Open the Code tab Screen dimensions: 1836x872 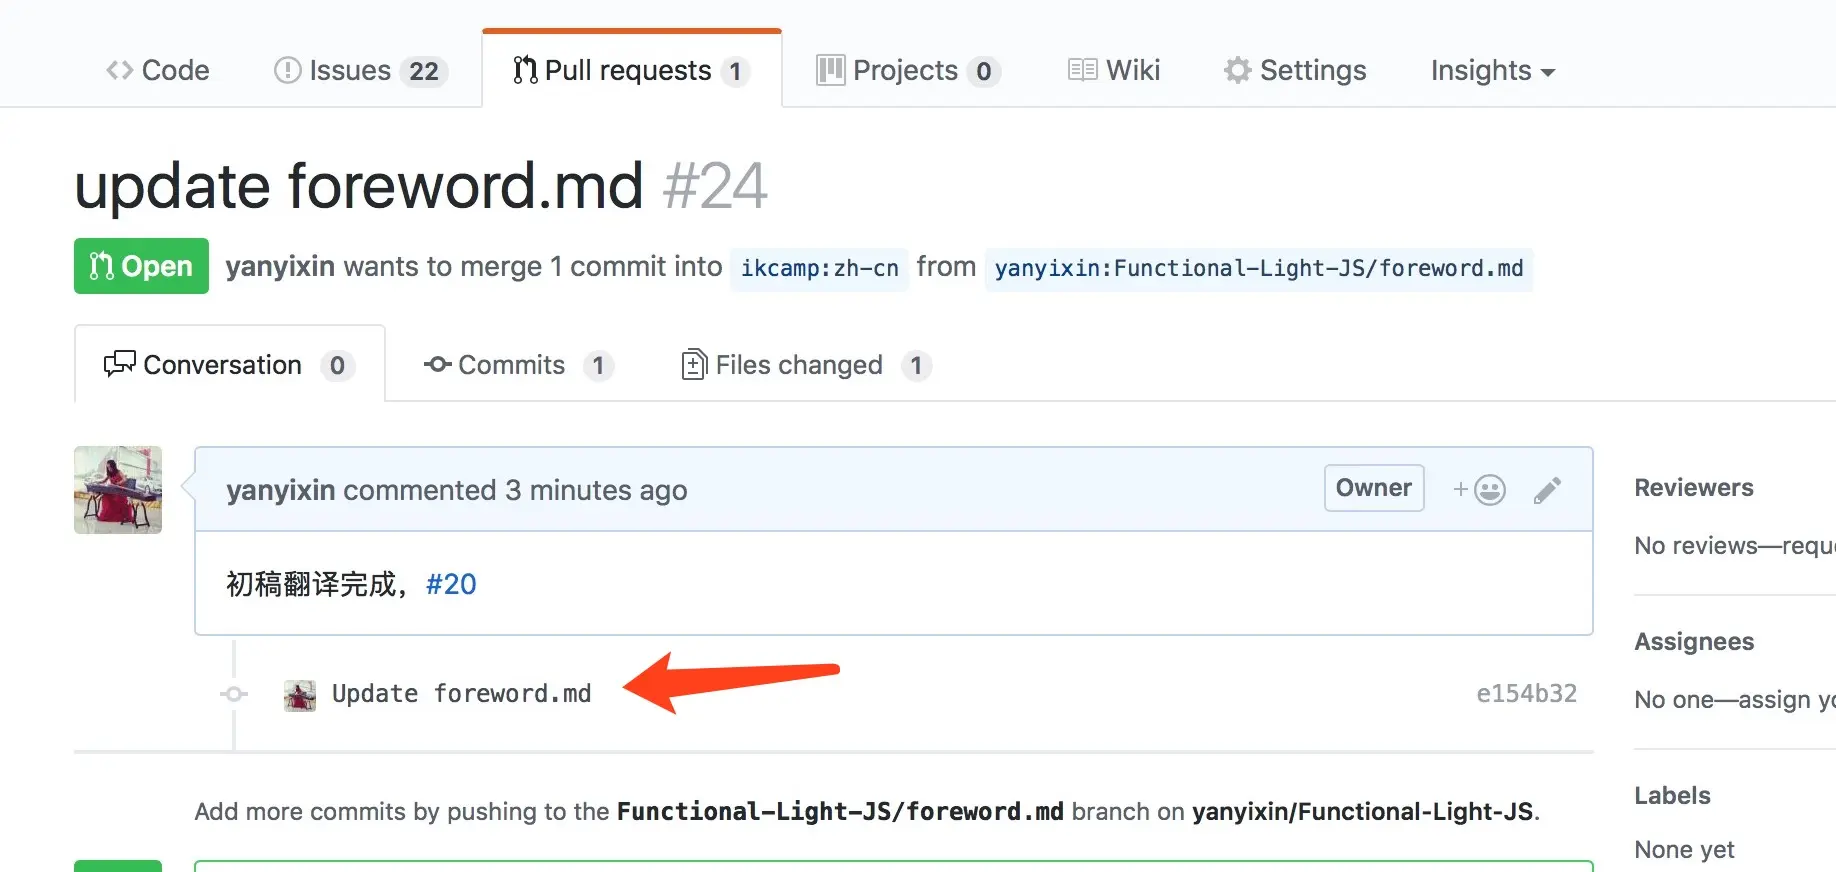(x=158, y=70)
